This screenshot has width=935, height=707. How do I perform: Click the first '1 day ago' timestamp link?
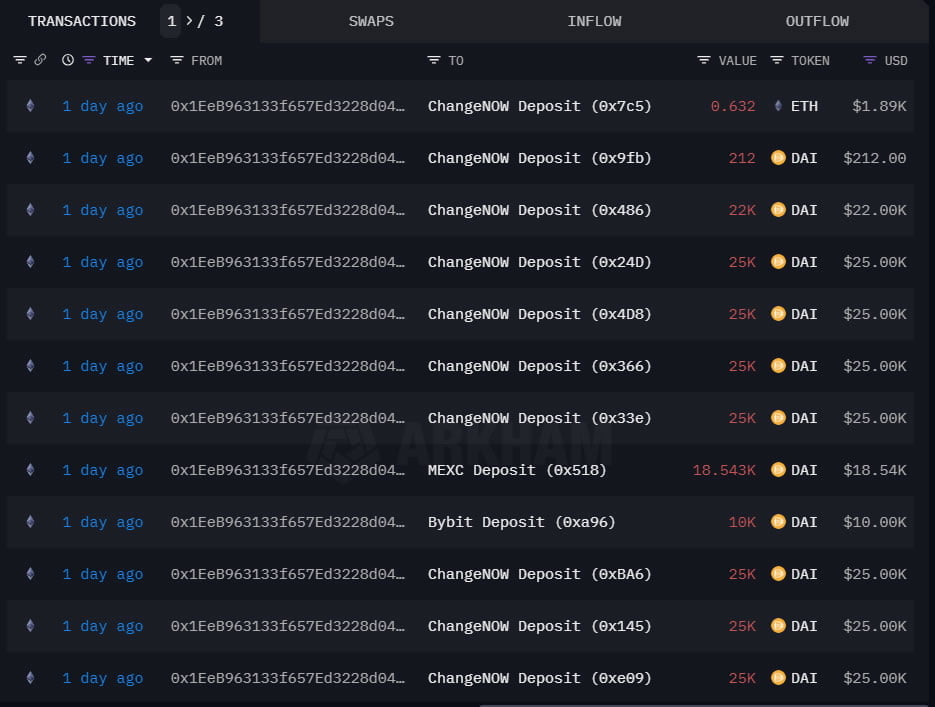click(102, 105)
